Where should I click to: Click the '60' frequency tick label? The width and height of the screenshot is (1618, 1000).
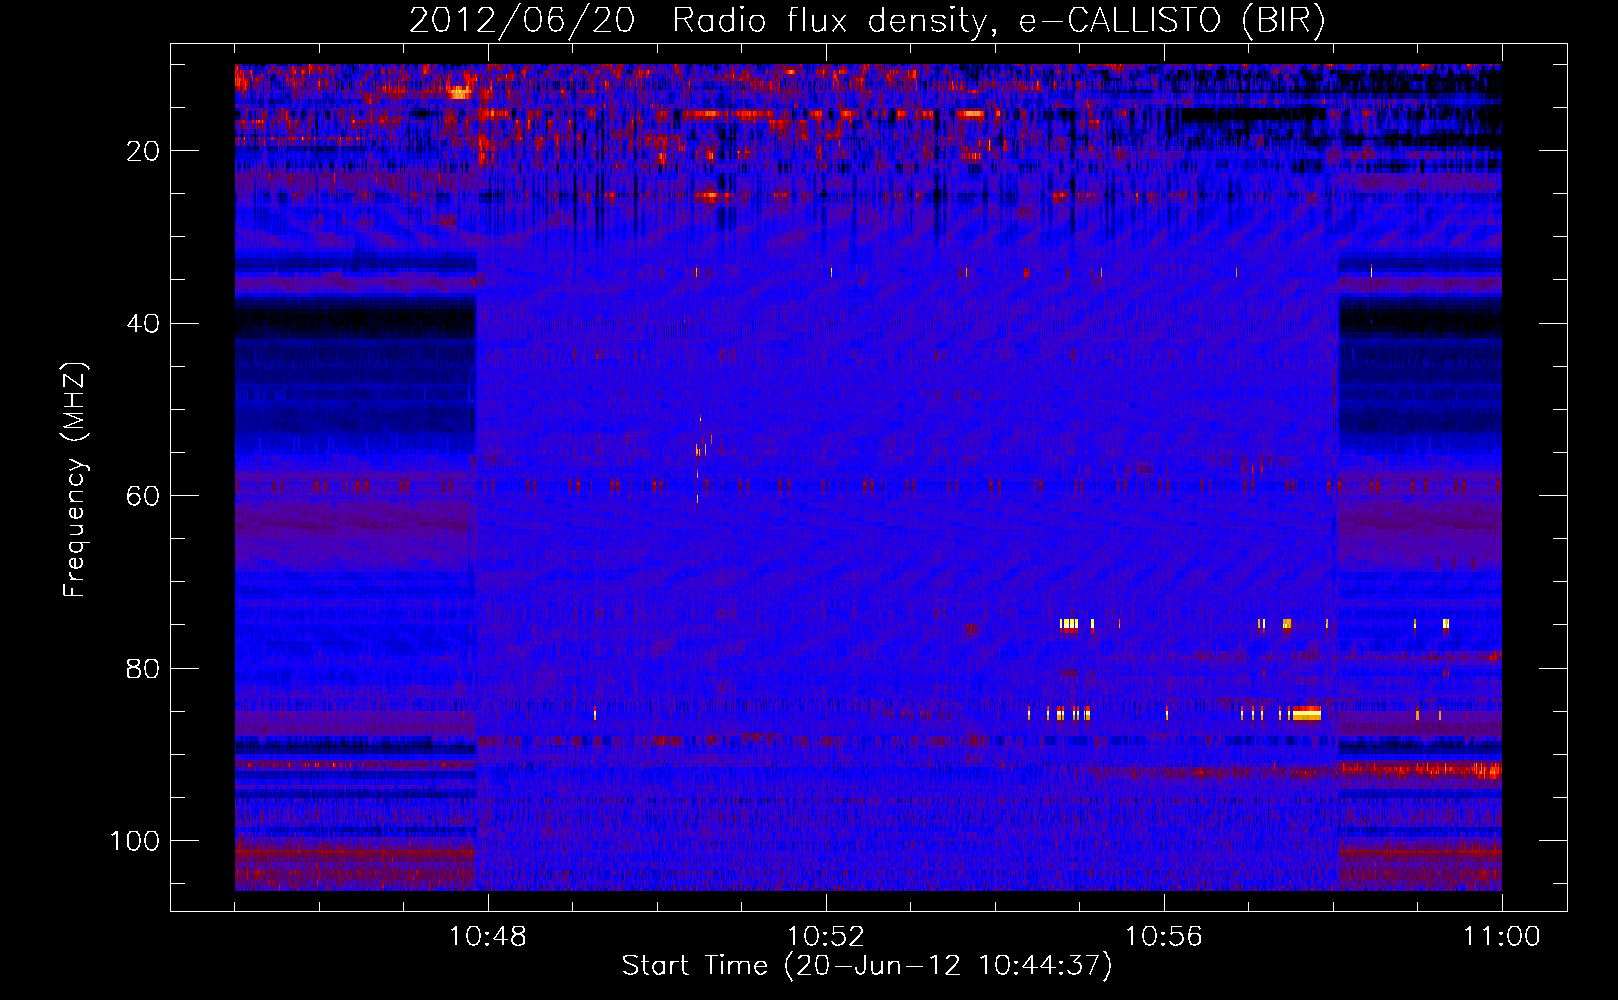[x=143, y=496]
